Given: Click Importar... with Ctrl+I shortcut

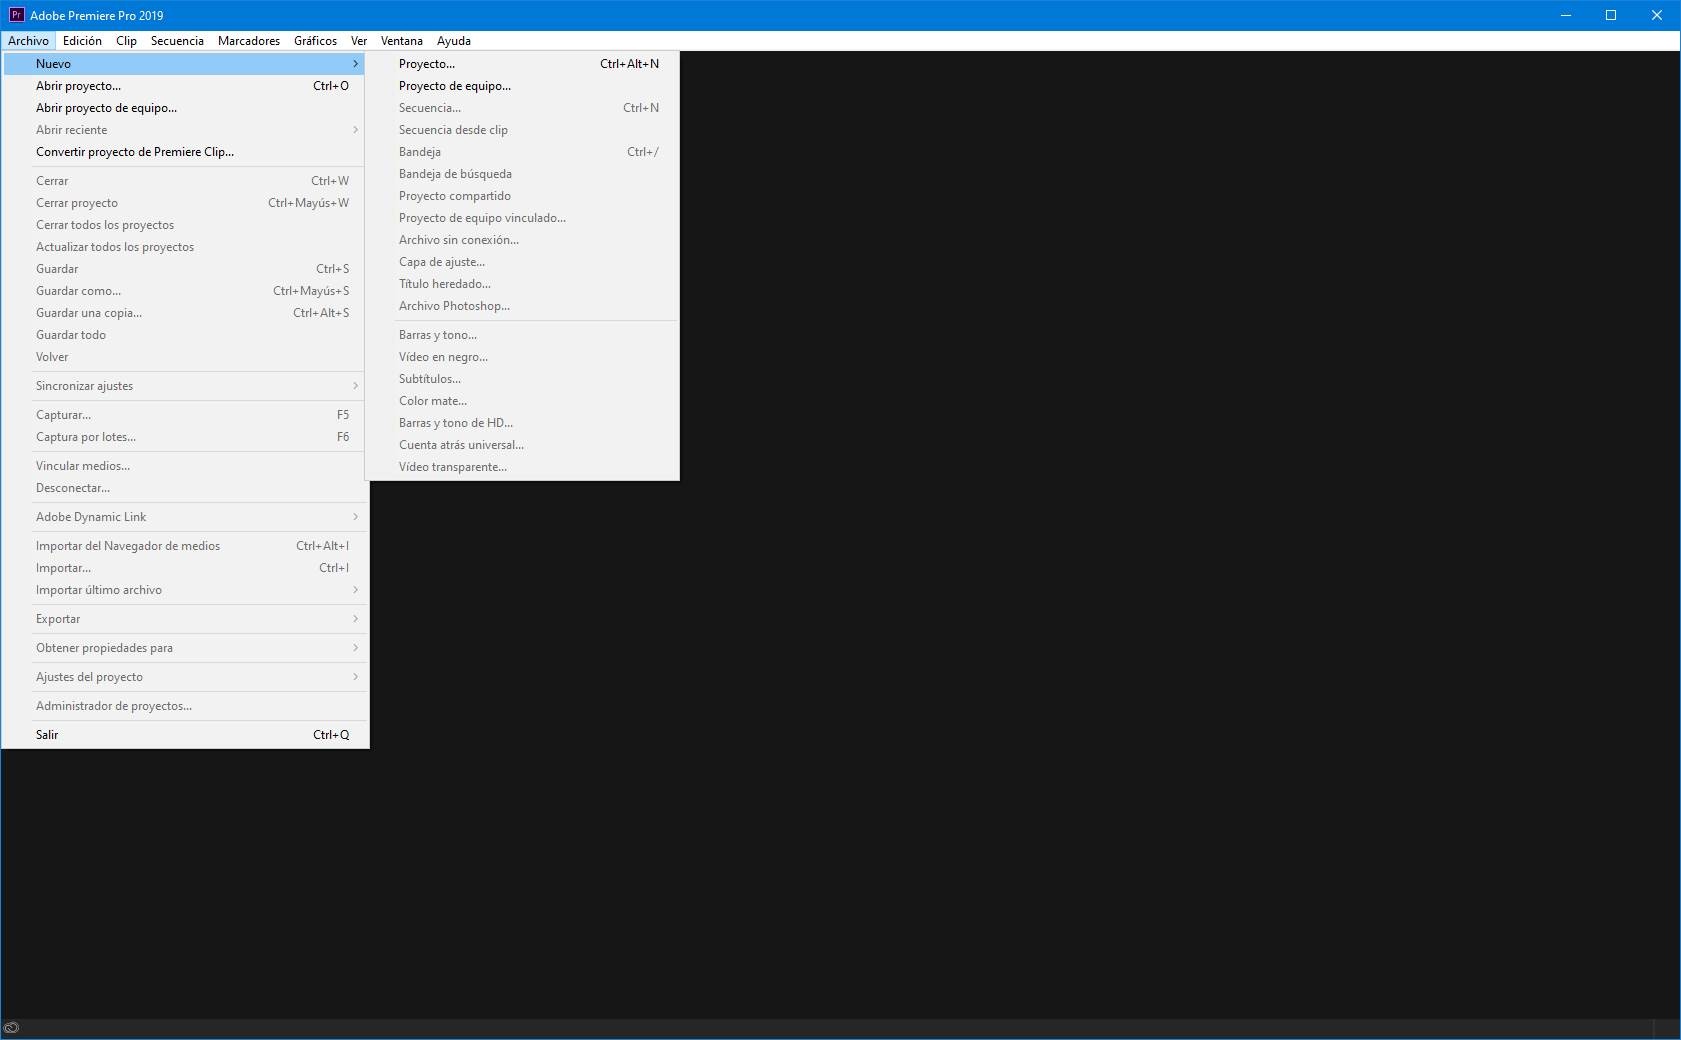Looking at the screenshot, I should [186, 568].
